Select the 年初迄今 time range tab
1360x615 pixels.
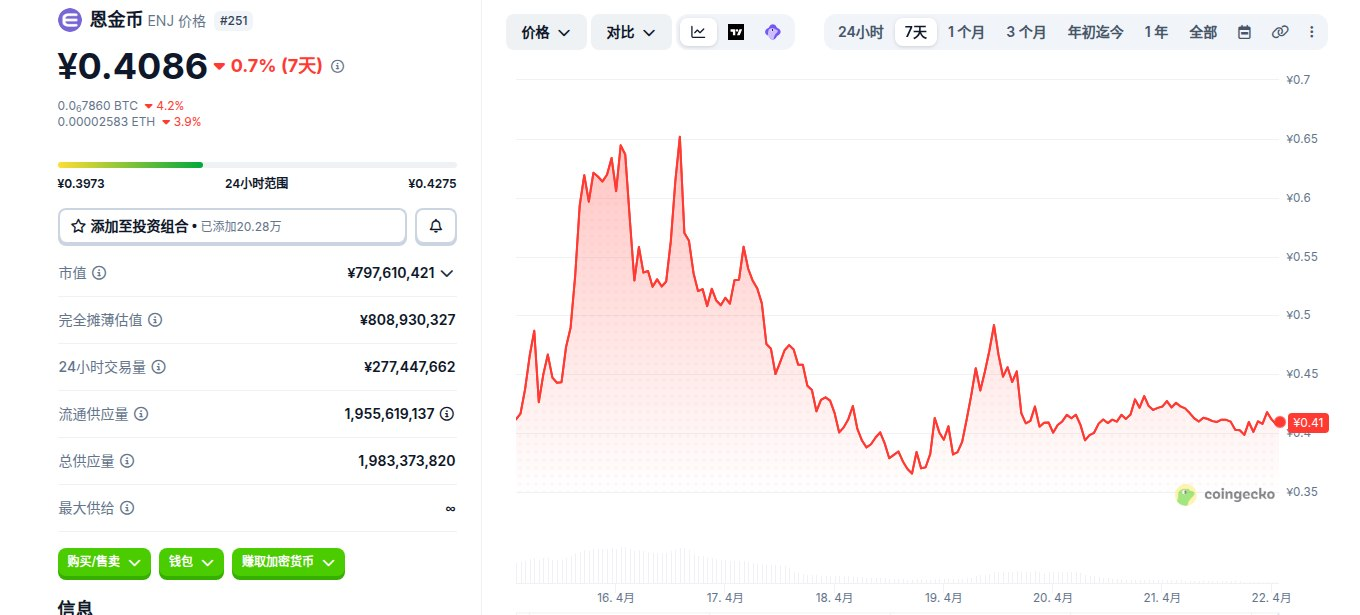1095,32
